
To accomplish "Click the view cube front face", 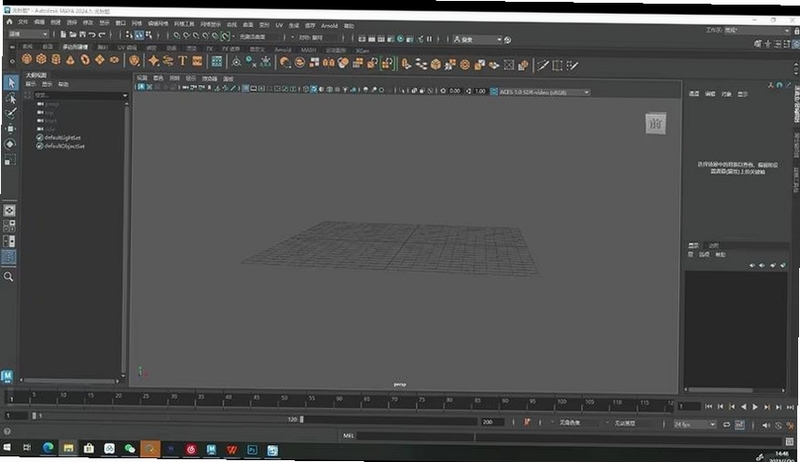I will coord(656,123).
